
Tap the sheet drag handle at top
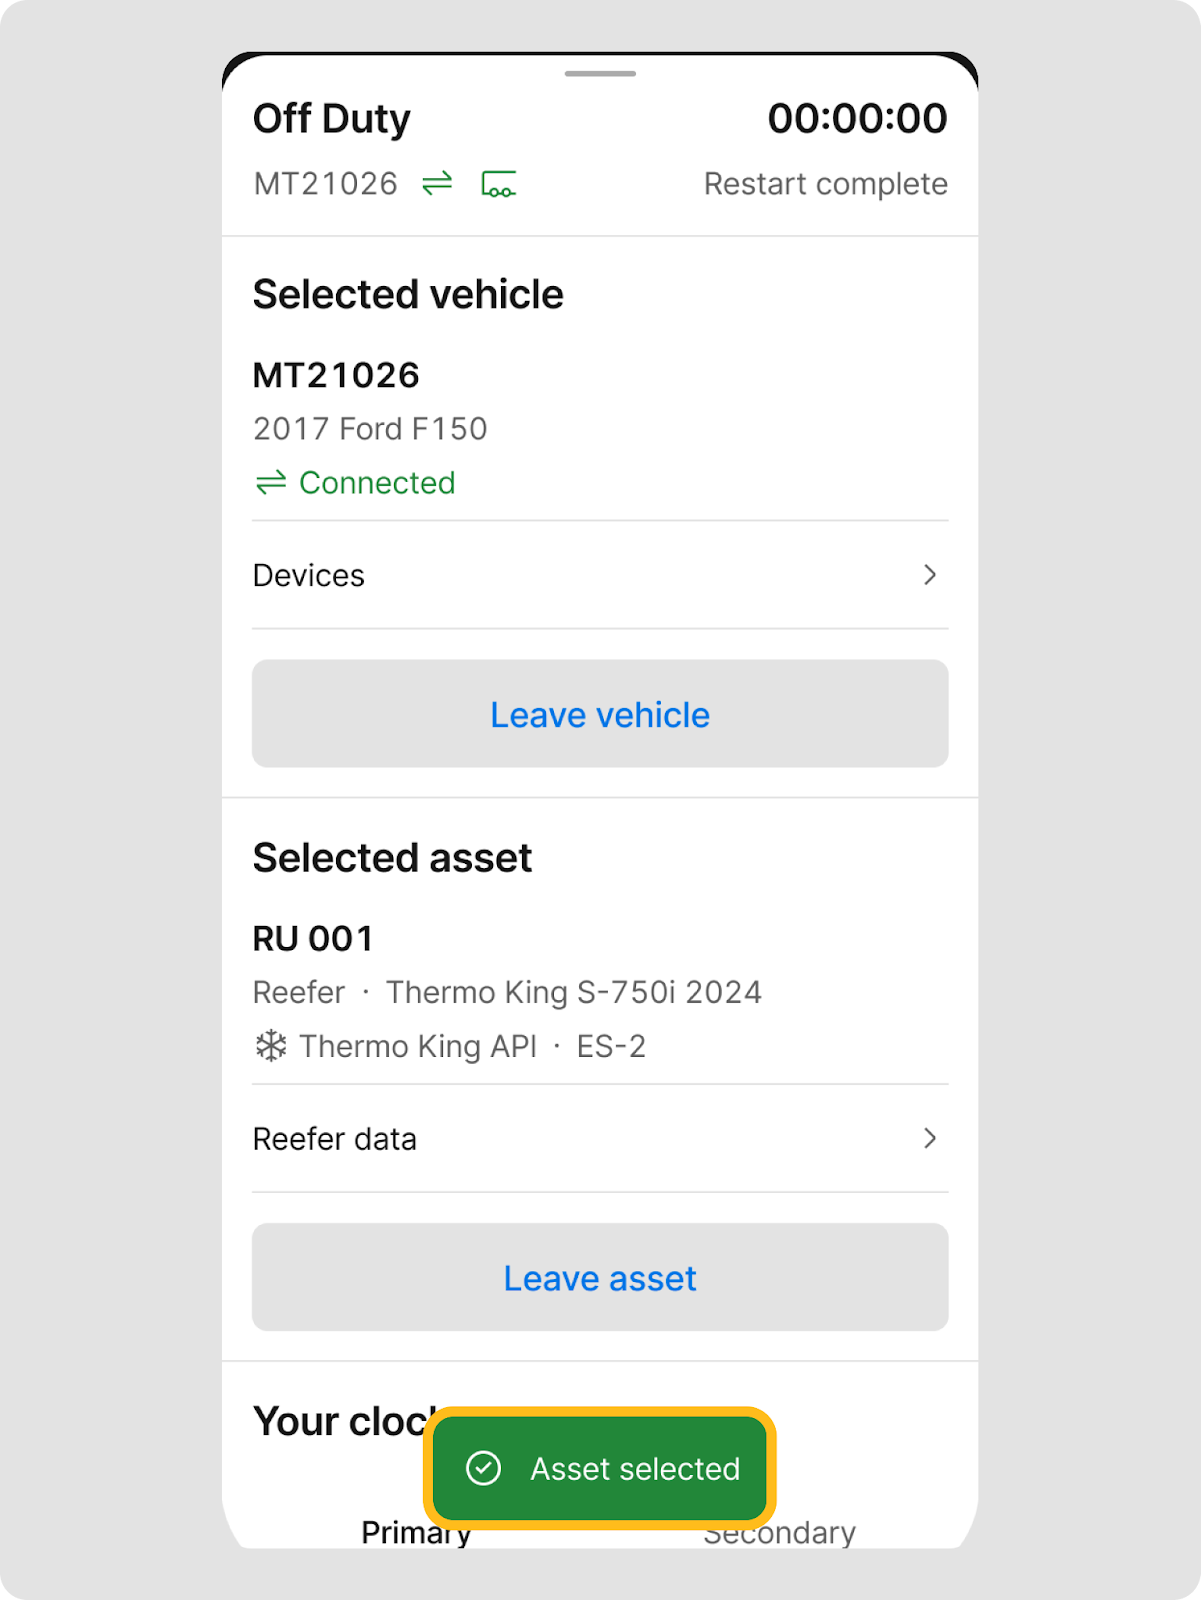(600, 74)
